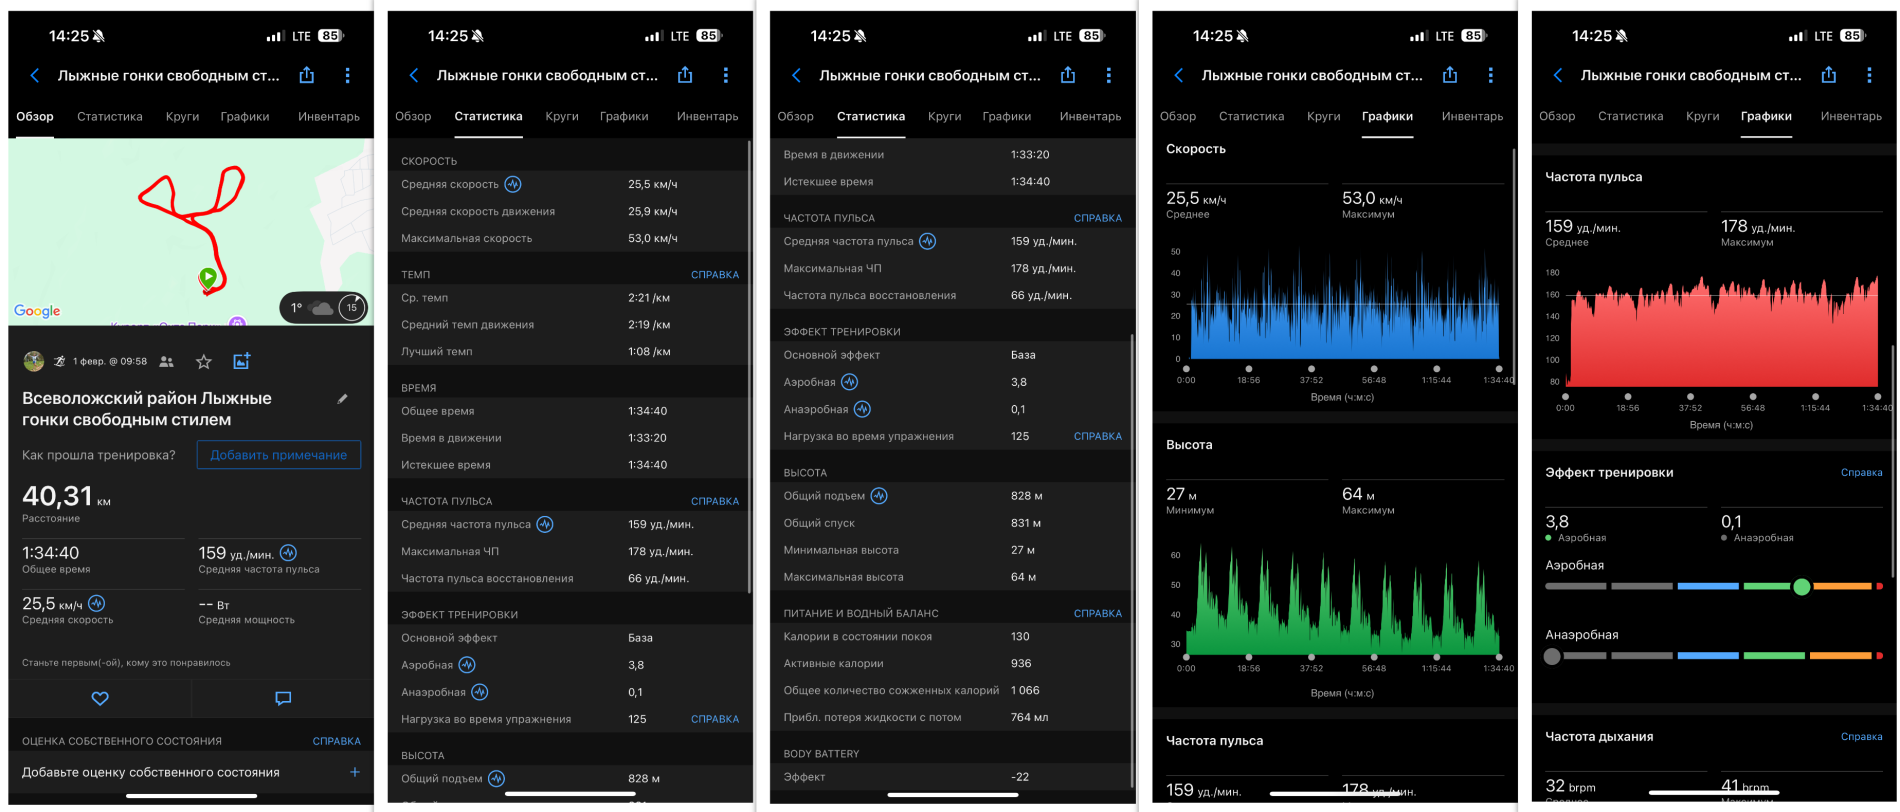Tap the add photo icon beside the star
Image resolution: width=1900 pixels, height=812 pixels.
pos(241,361)
